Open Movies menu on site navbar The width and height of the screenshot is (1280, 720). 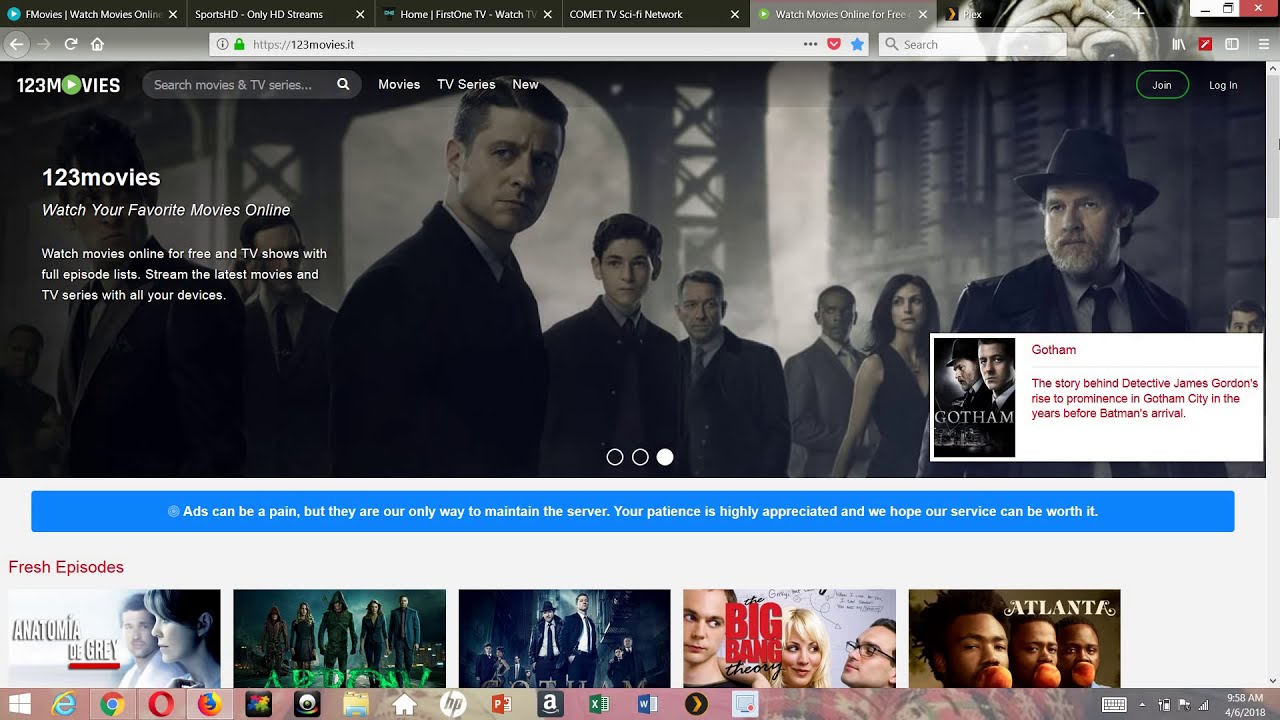click(399, 85)
